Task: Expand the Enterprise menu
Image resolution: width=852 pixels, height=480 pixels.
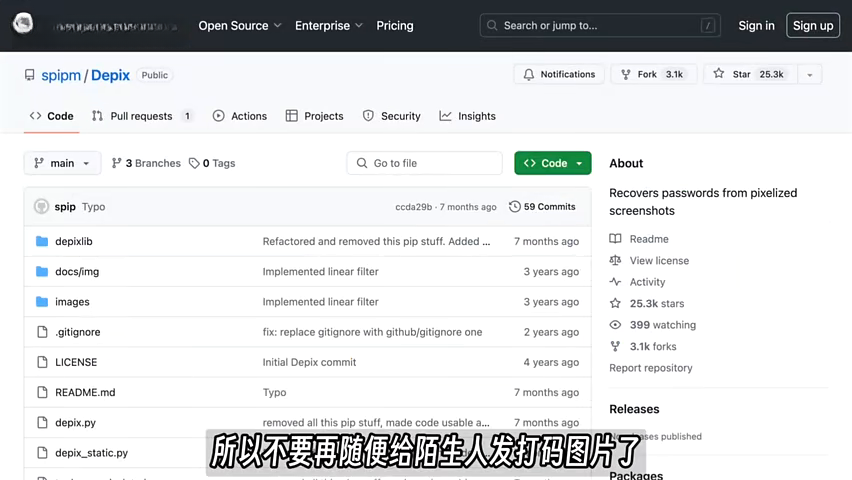Action: click(329, 26)
